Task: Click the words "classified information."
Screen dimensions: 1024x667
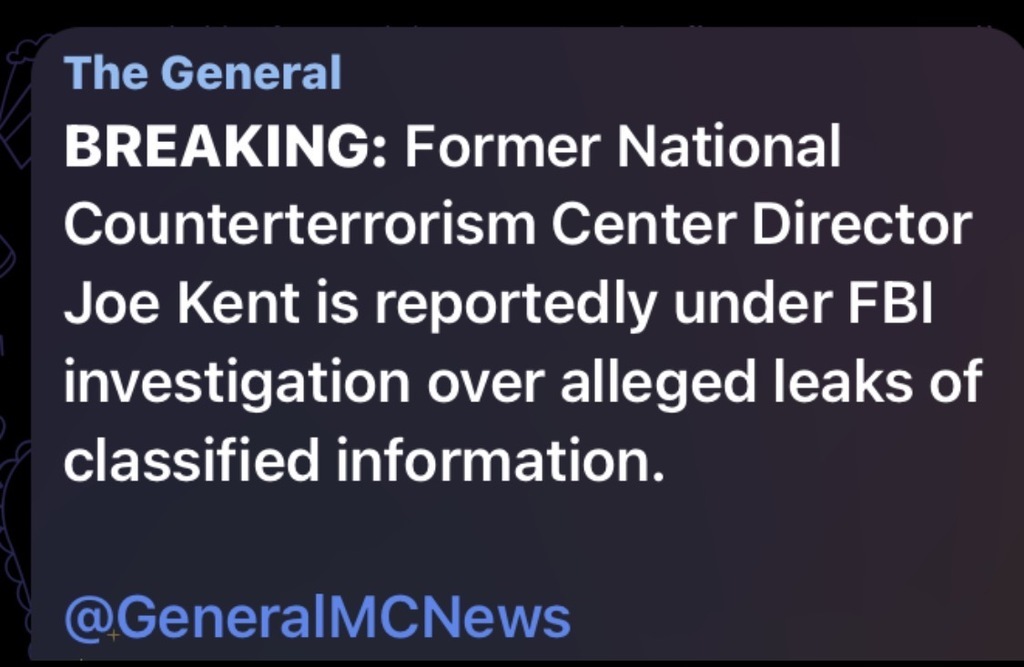Action: pyautogui.click(x=364, y=461)
